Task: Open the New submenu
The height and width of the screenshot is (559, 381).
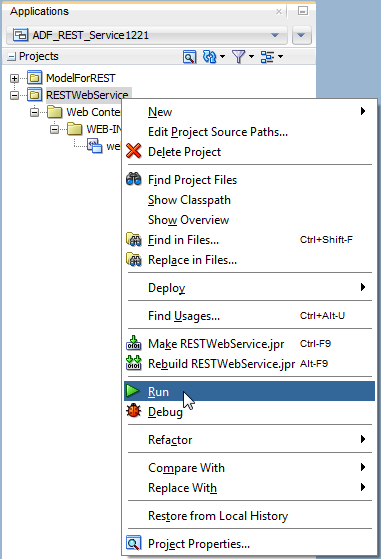Action: click(249, 112)
